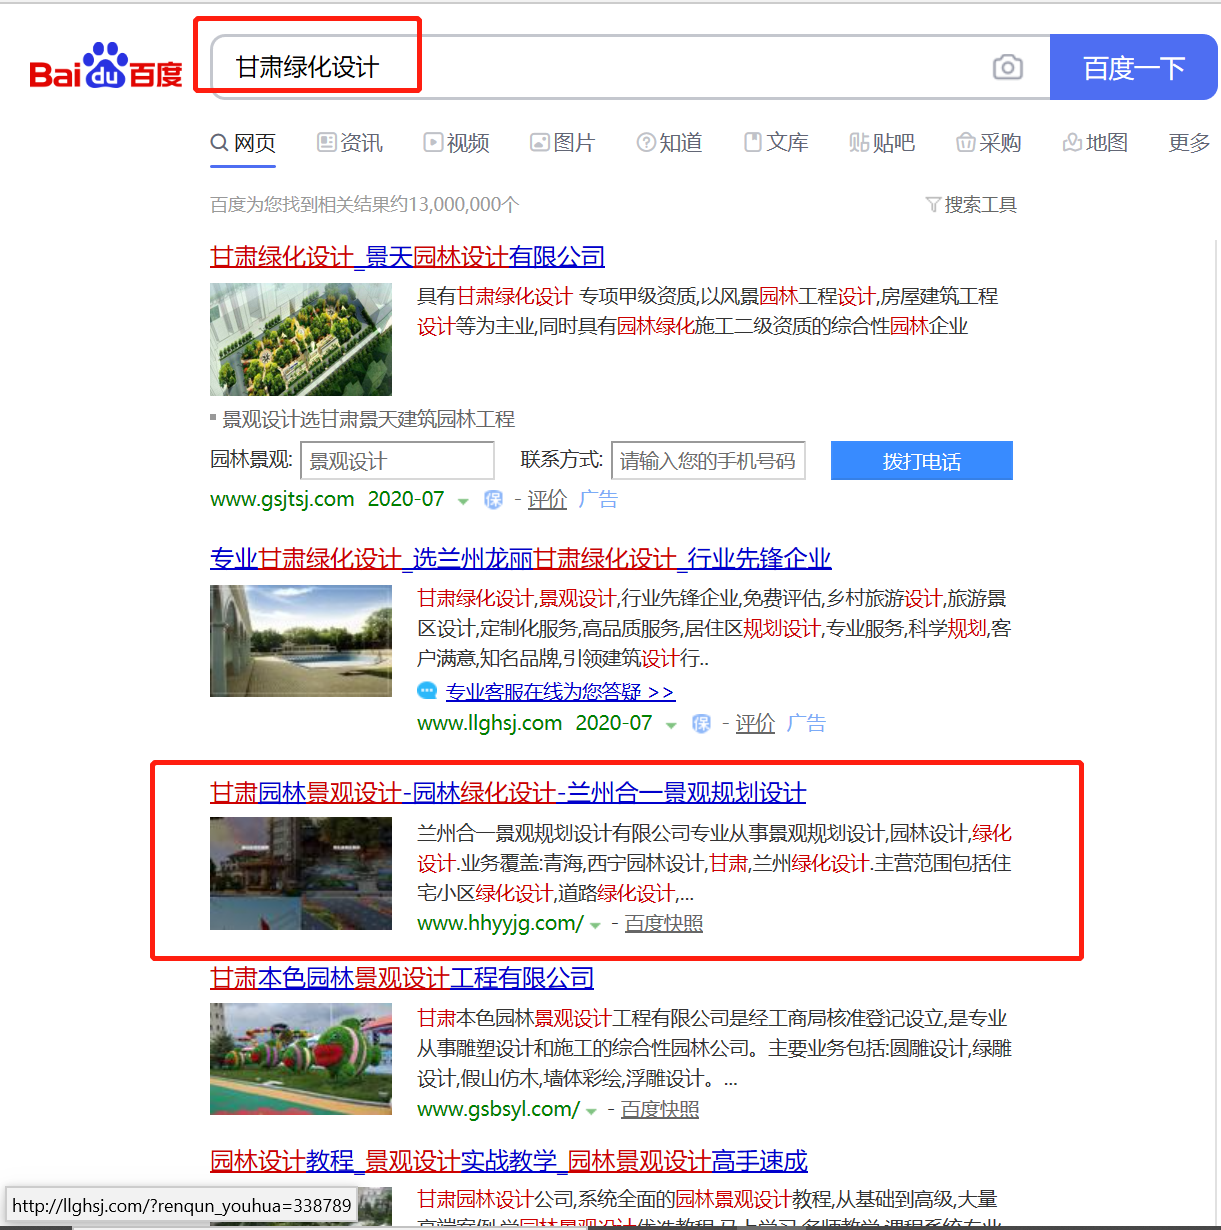1221x1230 pixels.
Task: Open image search camera icon
Action: (1008, 67)
